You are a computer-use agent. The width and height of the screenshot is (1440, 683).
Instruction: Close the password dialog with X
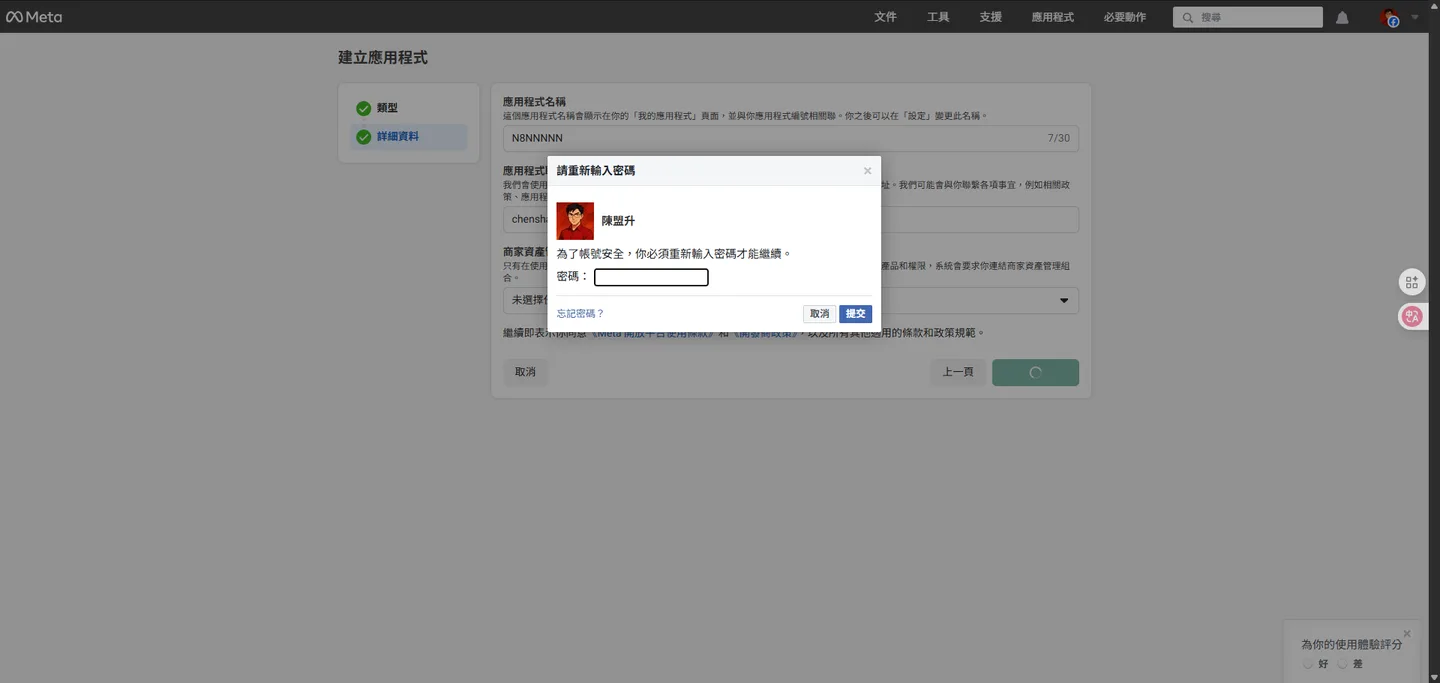pyautogui.click(x=867, y=171)
